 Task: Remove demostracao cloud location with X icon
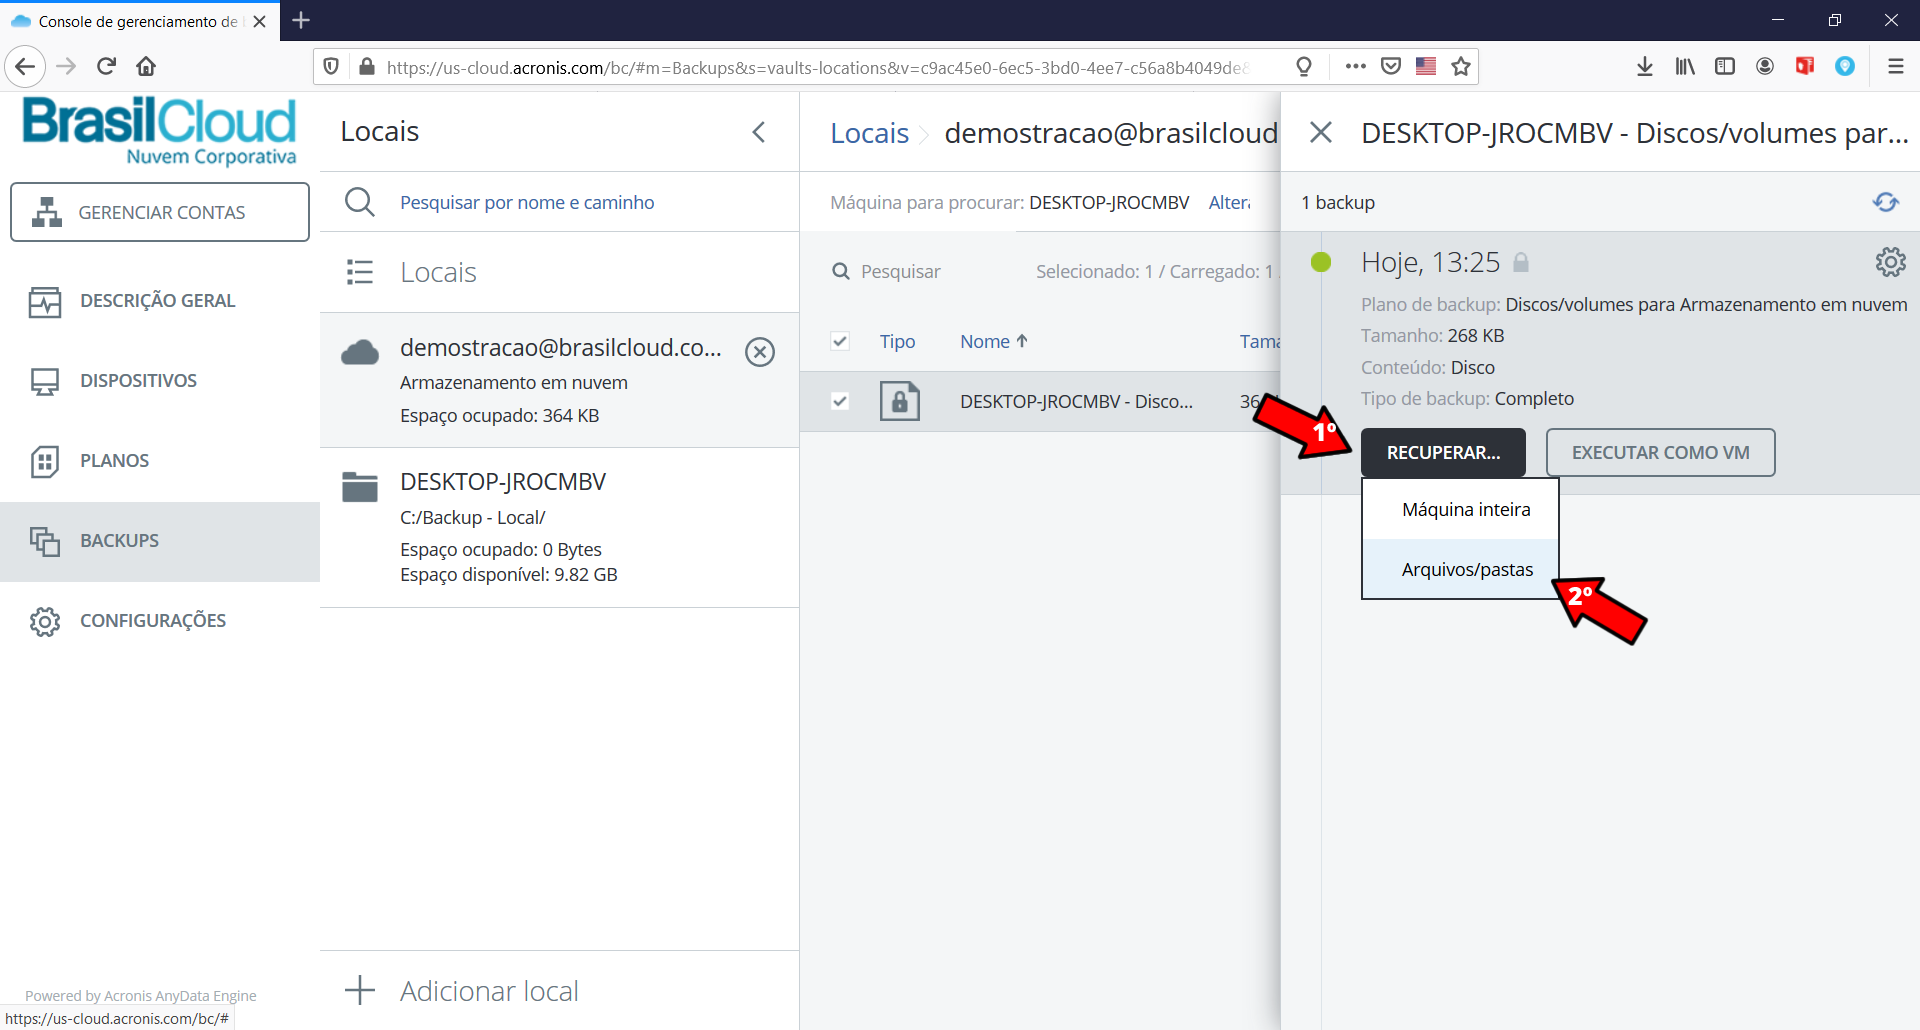pyautogui.click(x=760, y=352)
